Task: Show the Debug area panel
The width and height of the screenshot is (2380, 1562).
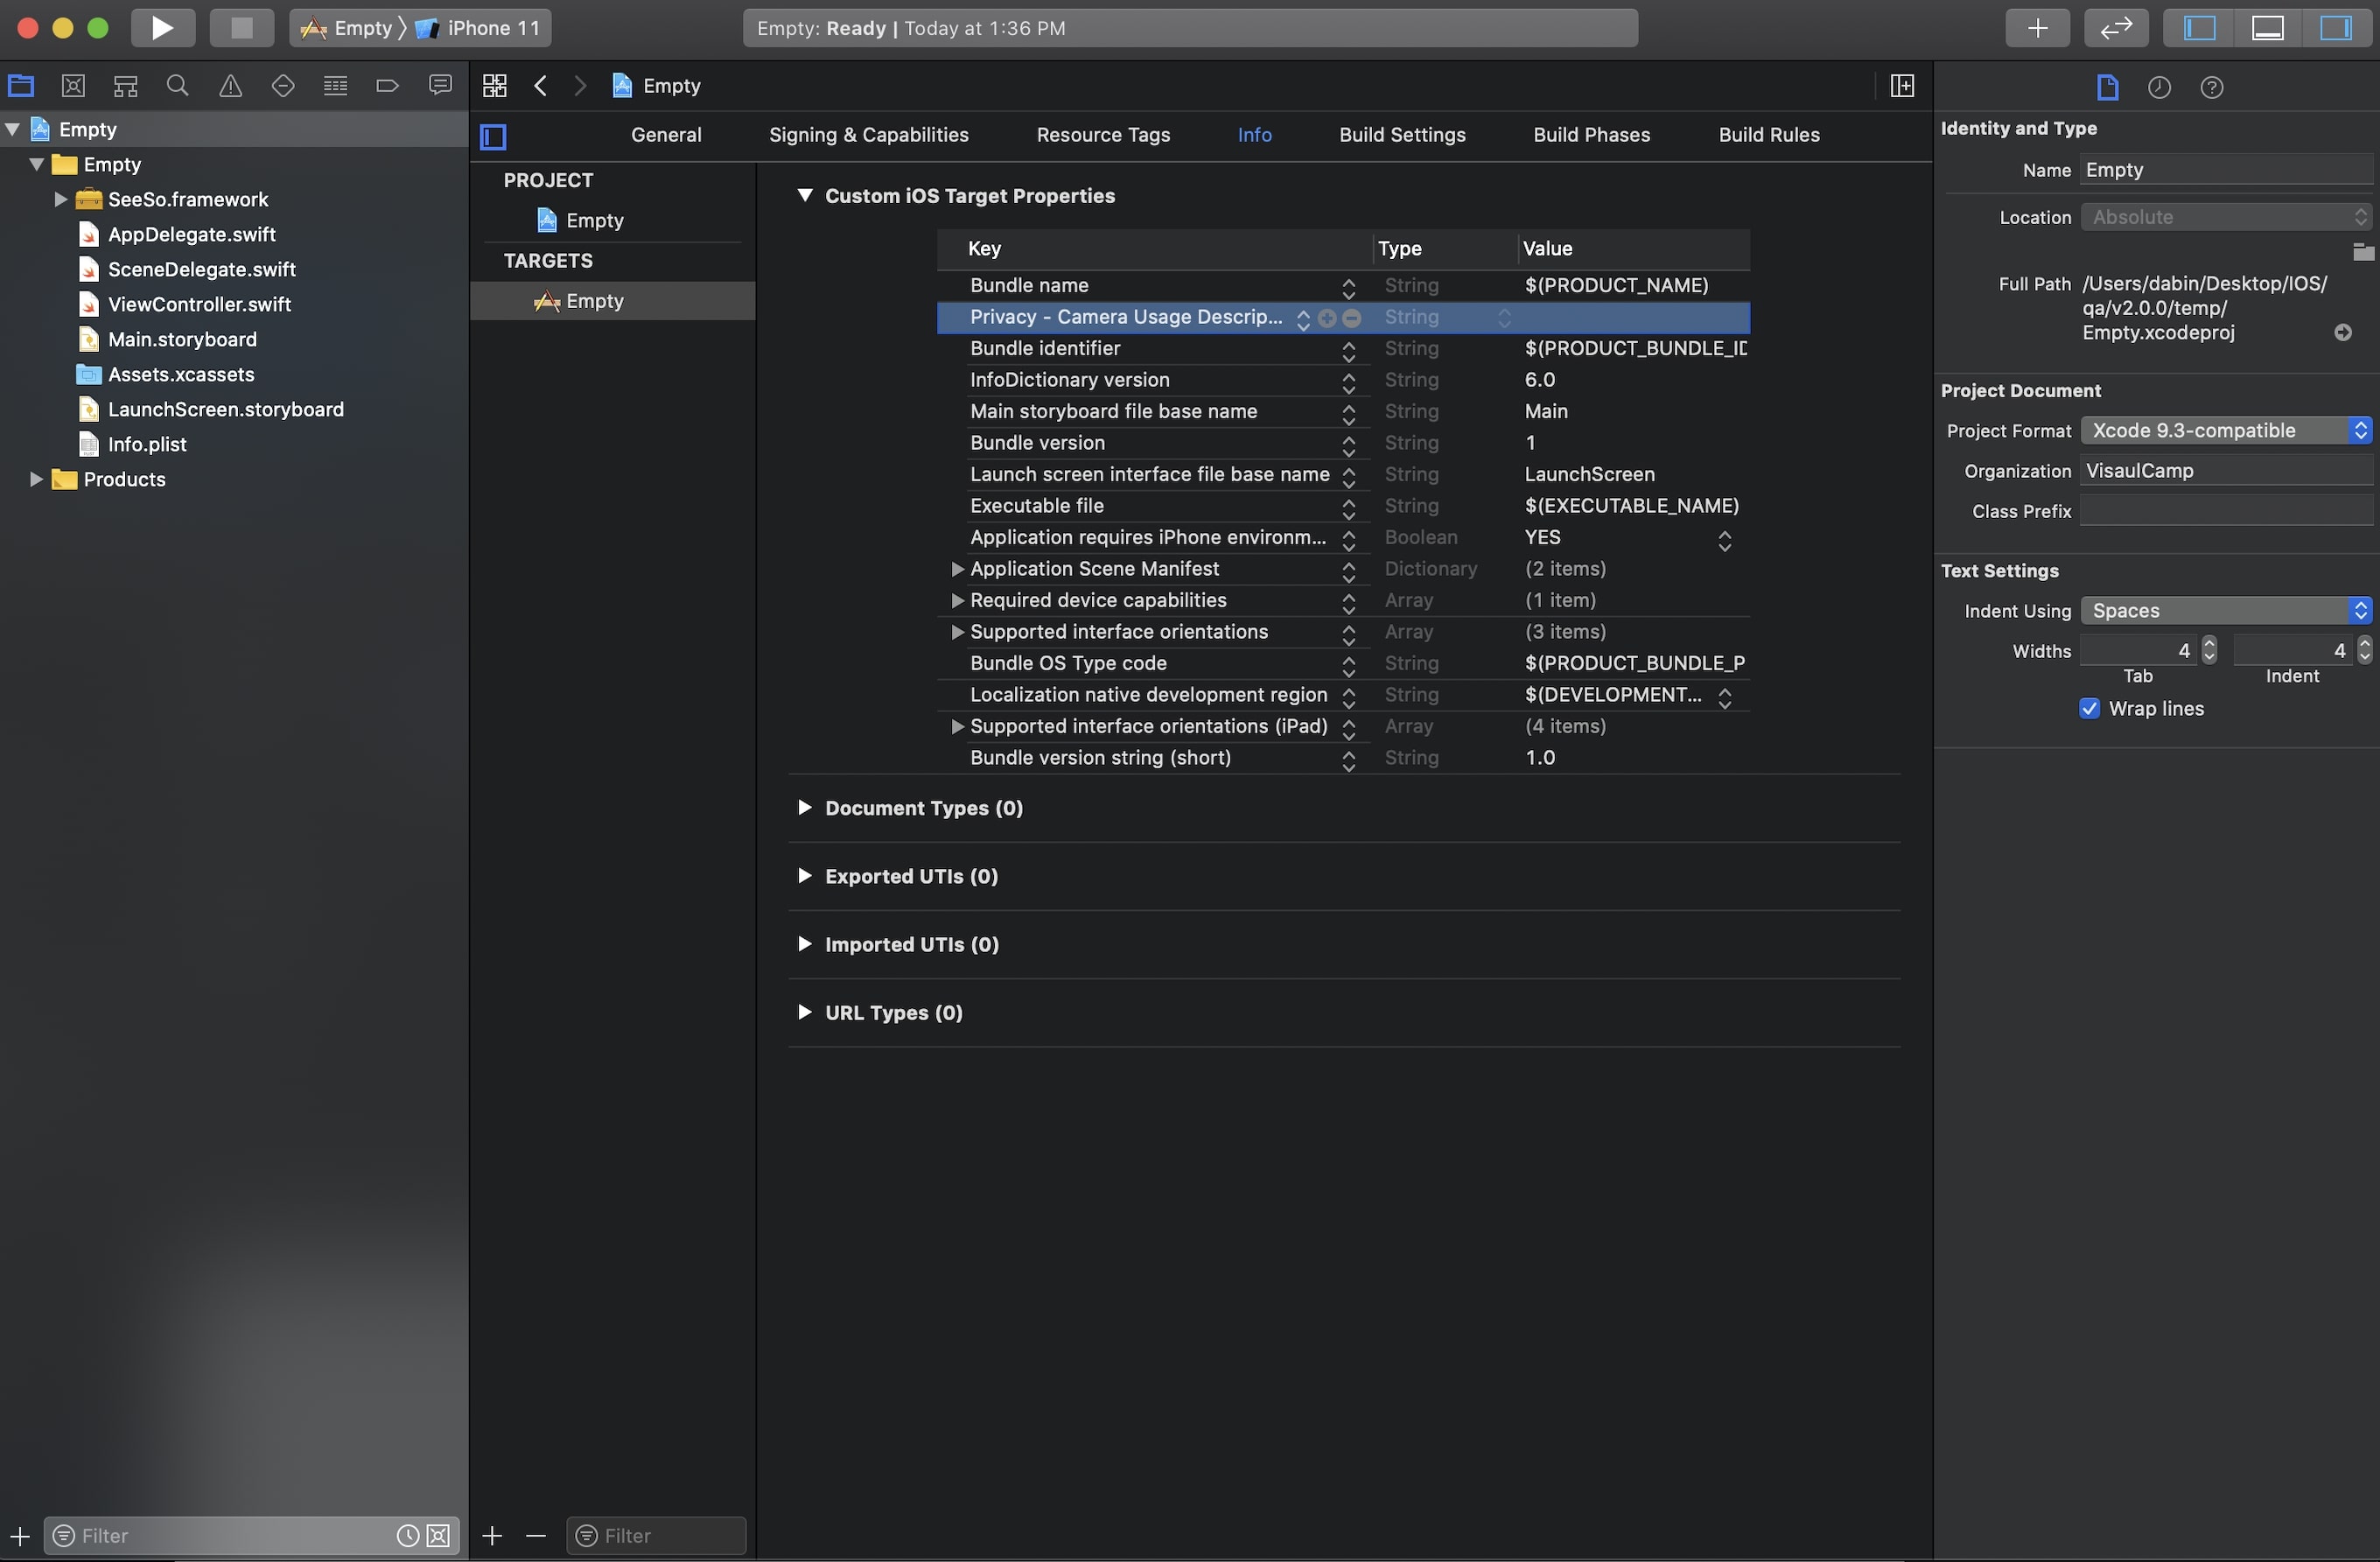Action: click(2267, 28)
